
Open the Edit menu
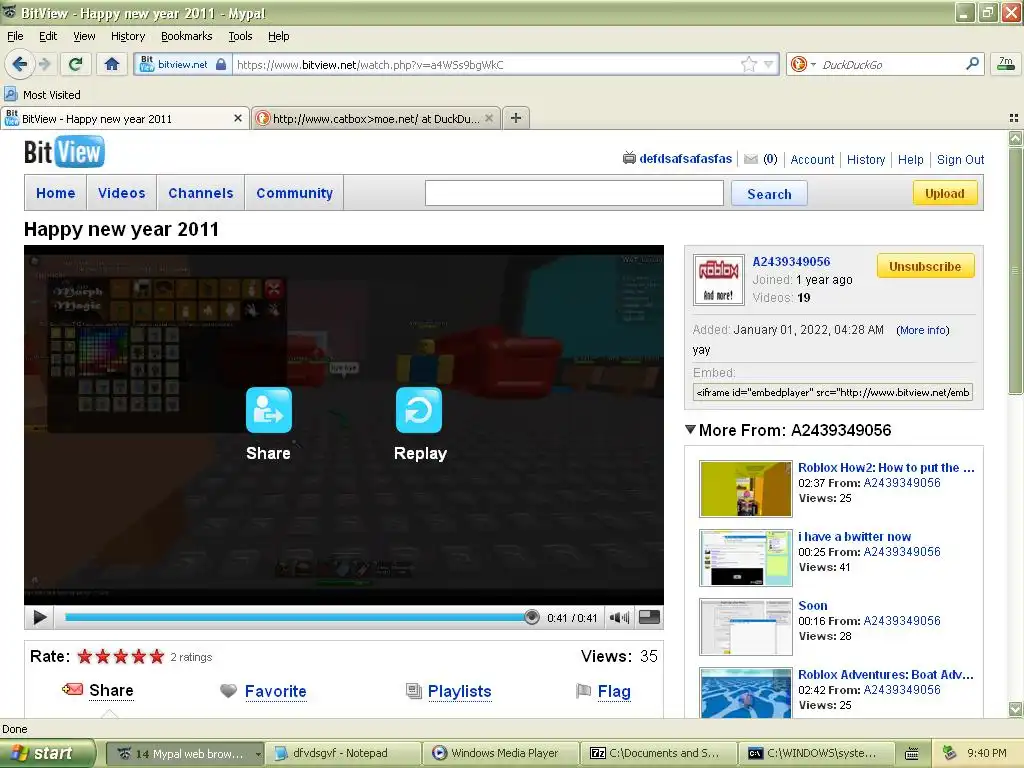48,36
